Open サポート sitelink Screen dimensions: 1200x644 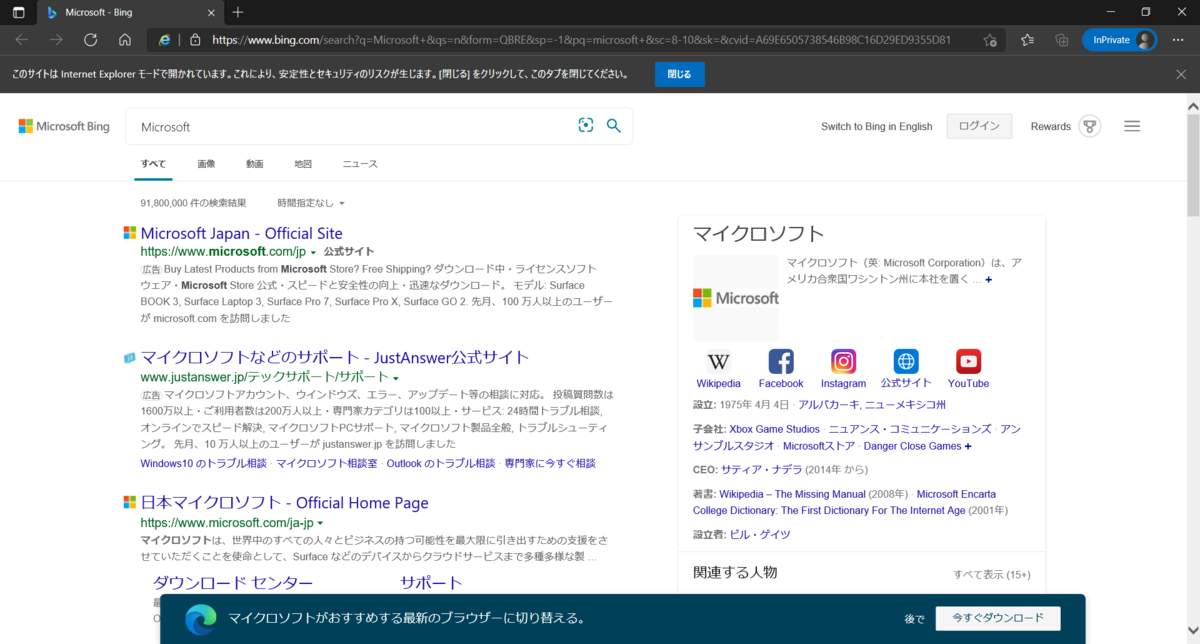pos(431,583)
